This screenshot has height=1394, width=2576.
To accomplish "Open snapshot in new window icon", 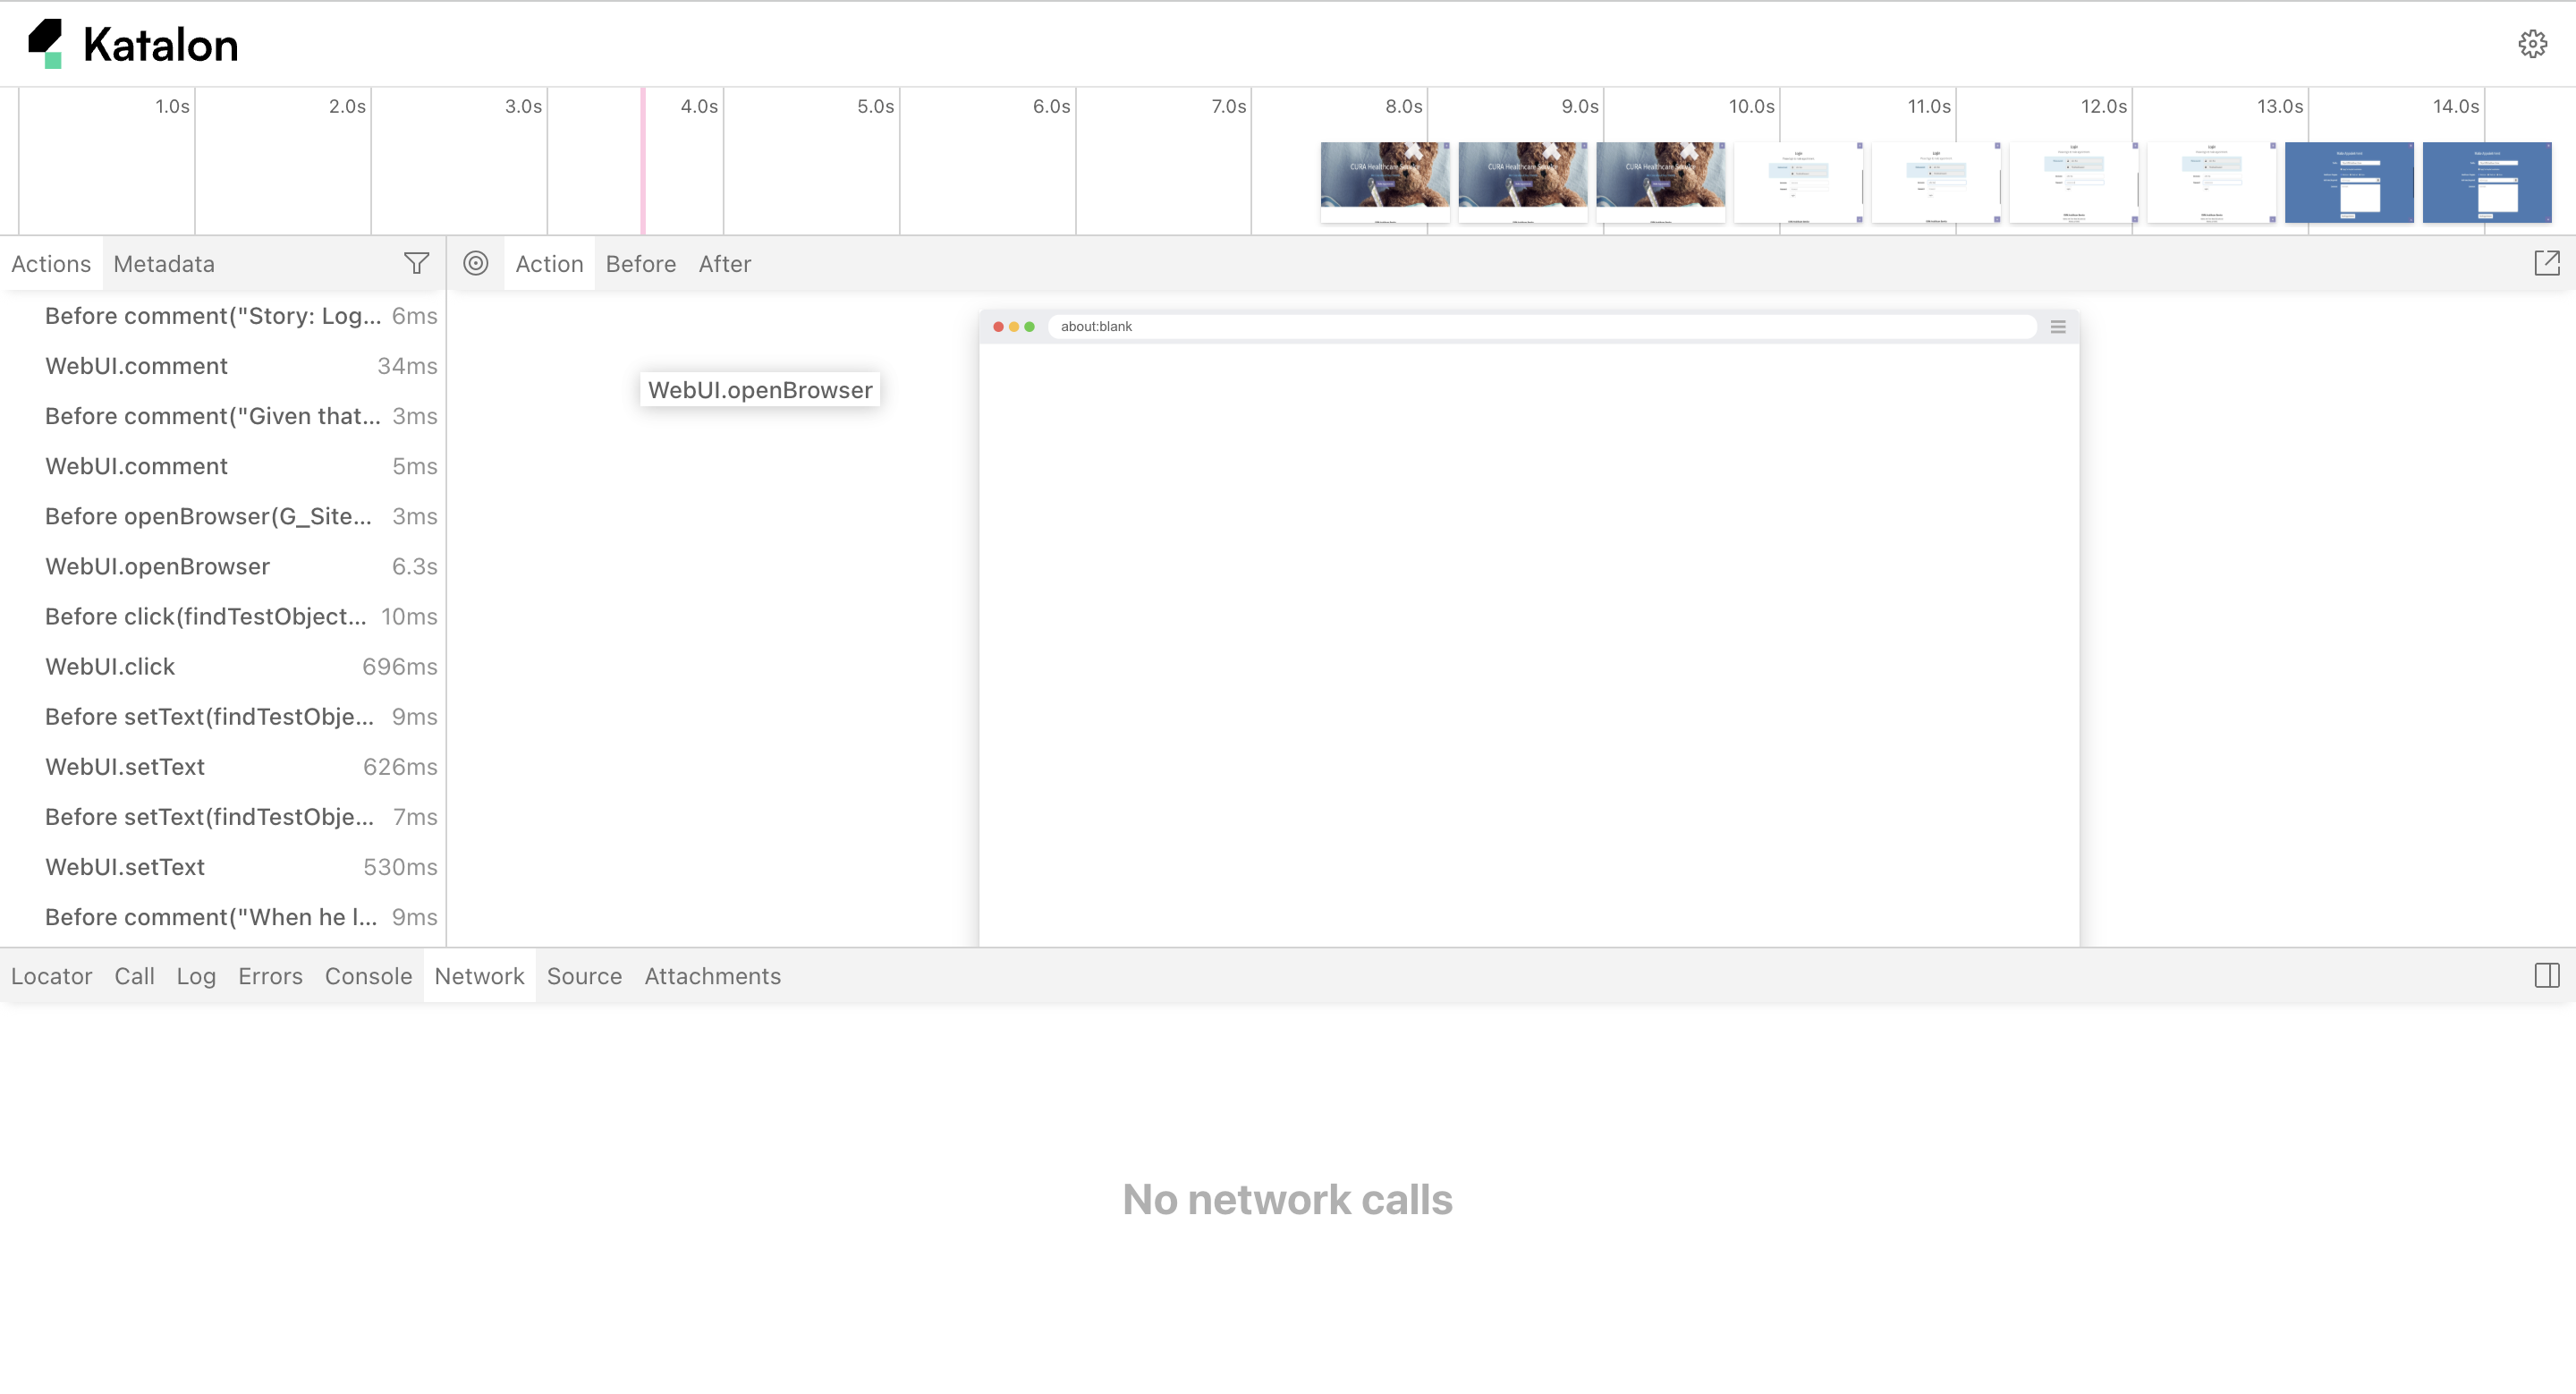I will click(x=2546, y=263).
